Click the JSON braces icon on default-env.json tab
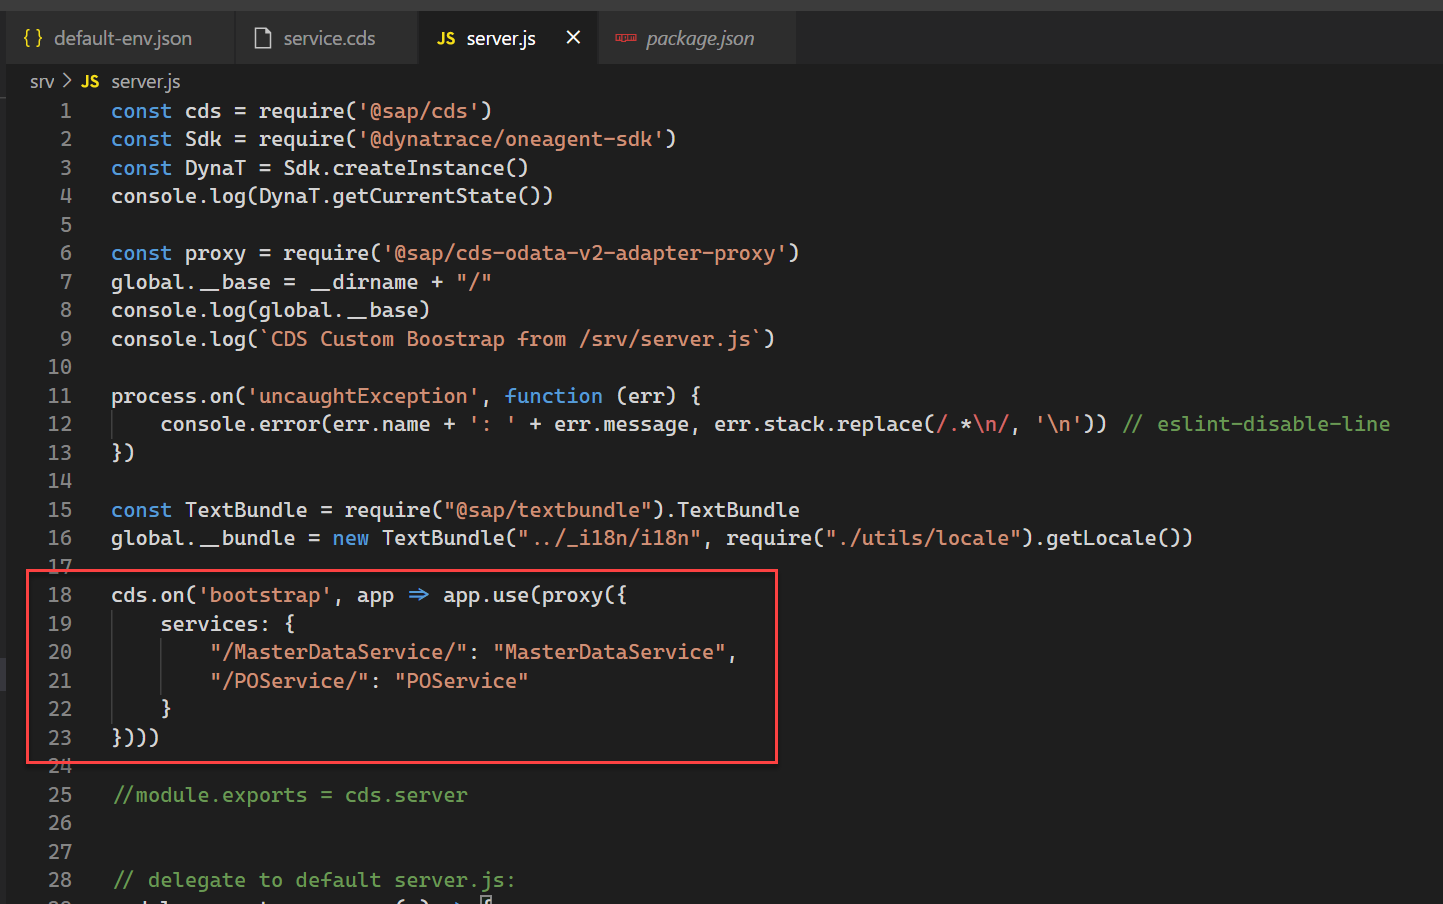Viewport: 1443px width, 904px height. pos(32,38)
